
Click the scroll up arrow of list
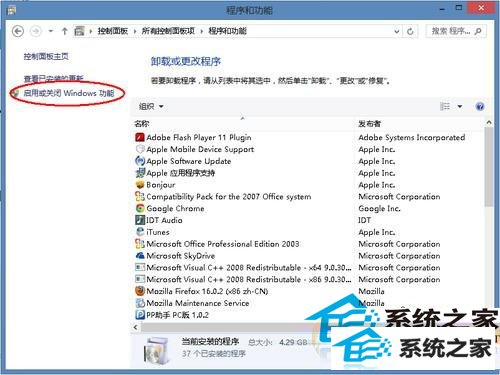pos(489,122)
